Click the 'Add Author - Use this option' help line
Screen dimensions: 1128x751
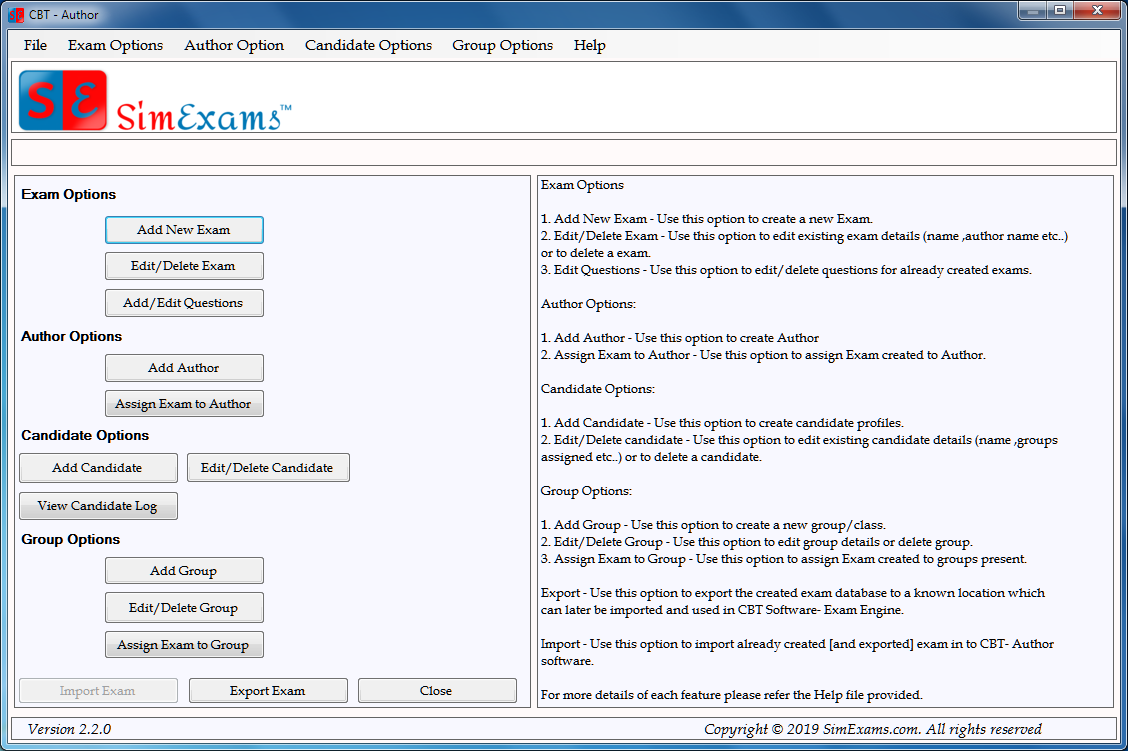[680, 338]
